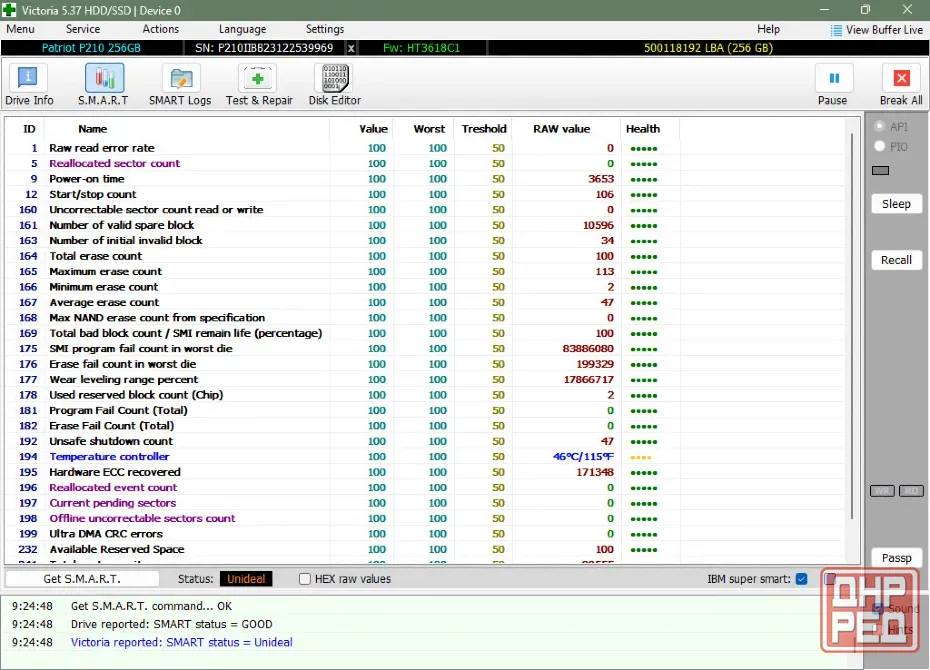Click the Get S.M.A.R.T. button
This screenshot has height=670, width=930.
point(82,579)
